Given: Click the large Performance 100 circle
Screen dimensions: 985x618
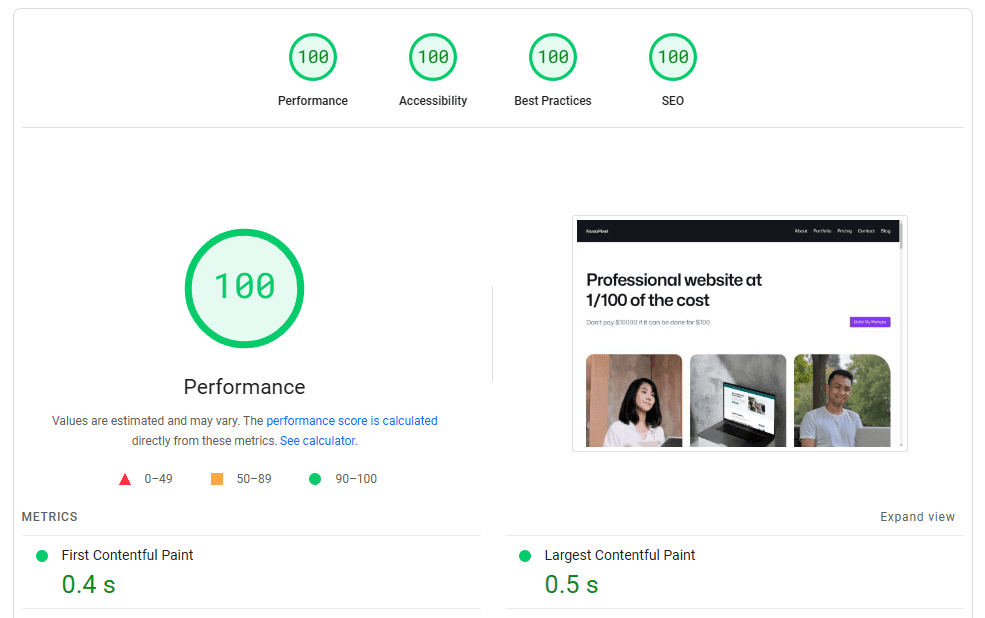Looking at the screenshot, I should 244,288.
